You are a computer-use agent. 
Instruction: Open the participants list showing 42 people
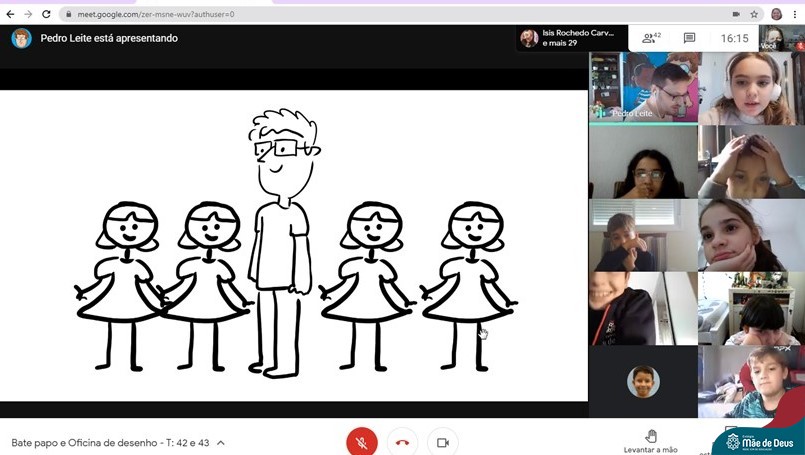651,38
